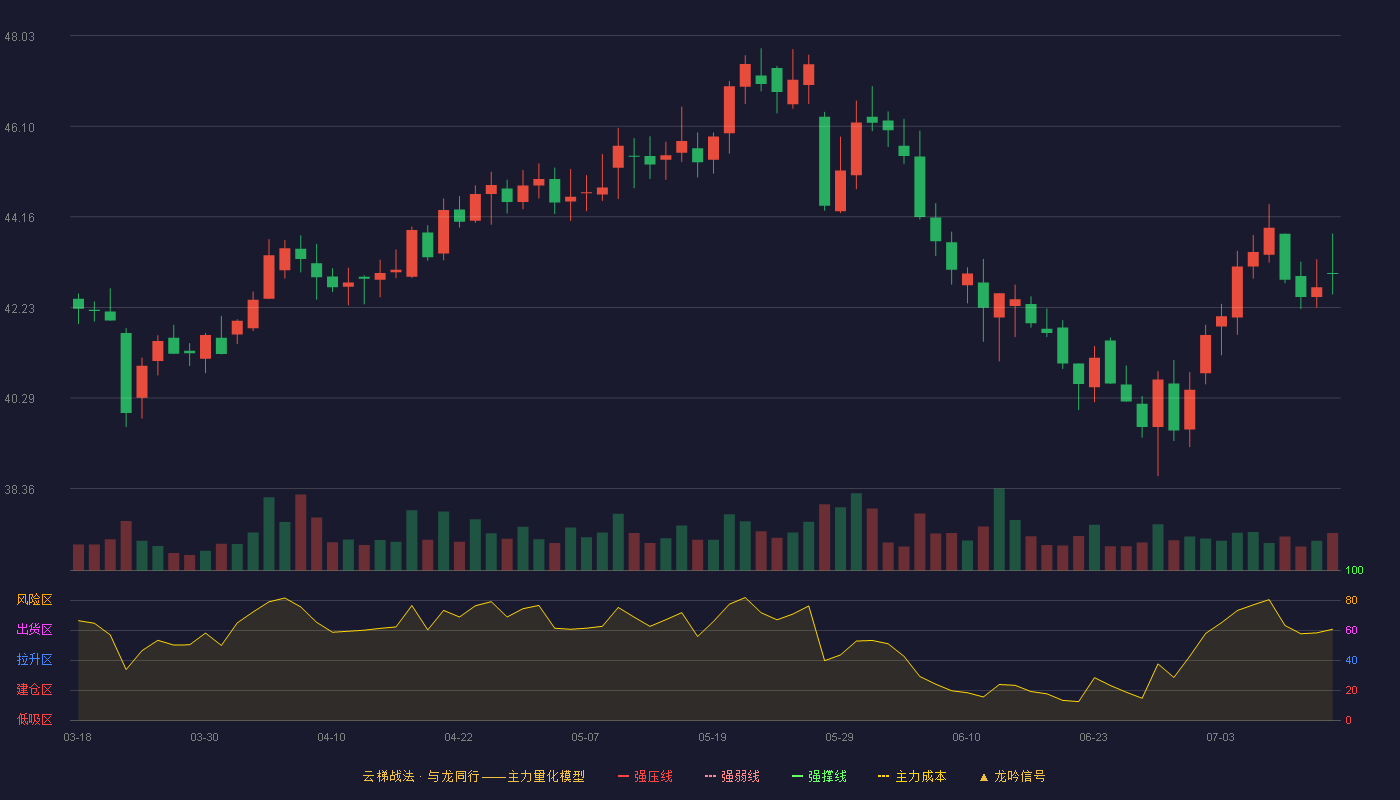Toggle the 强撑线 legend entry
Viewport: 1400px width, 800px height.
(x=819, y=776)
